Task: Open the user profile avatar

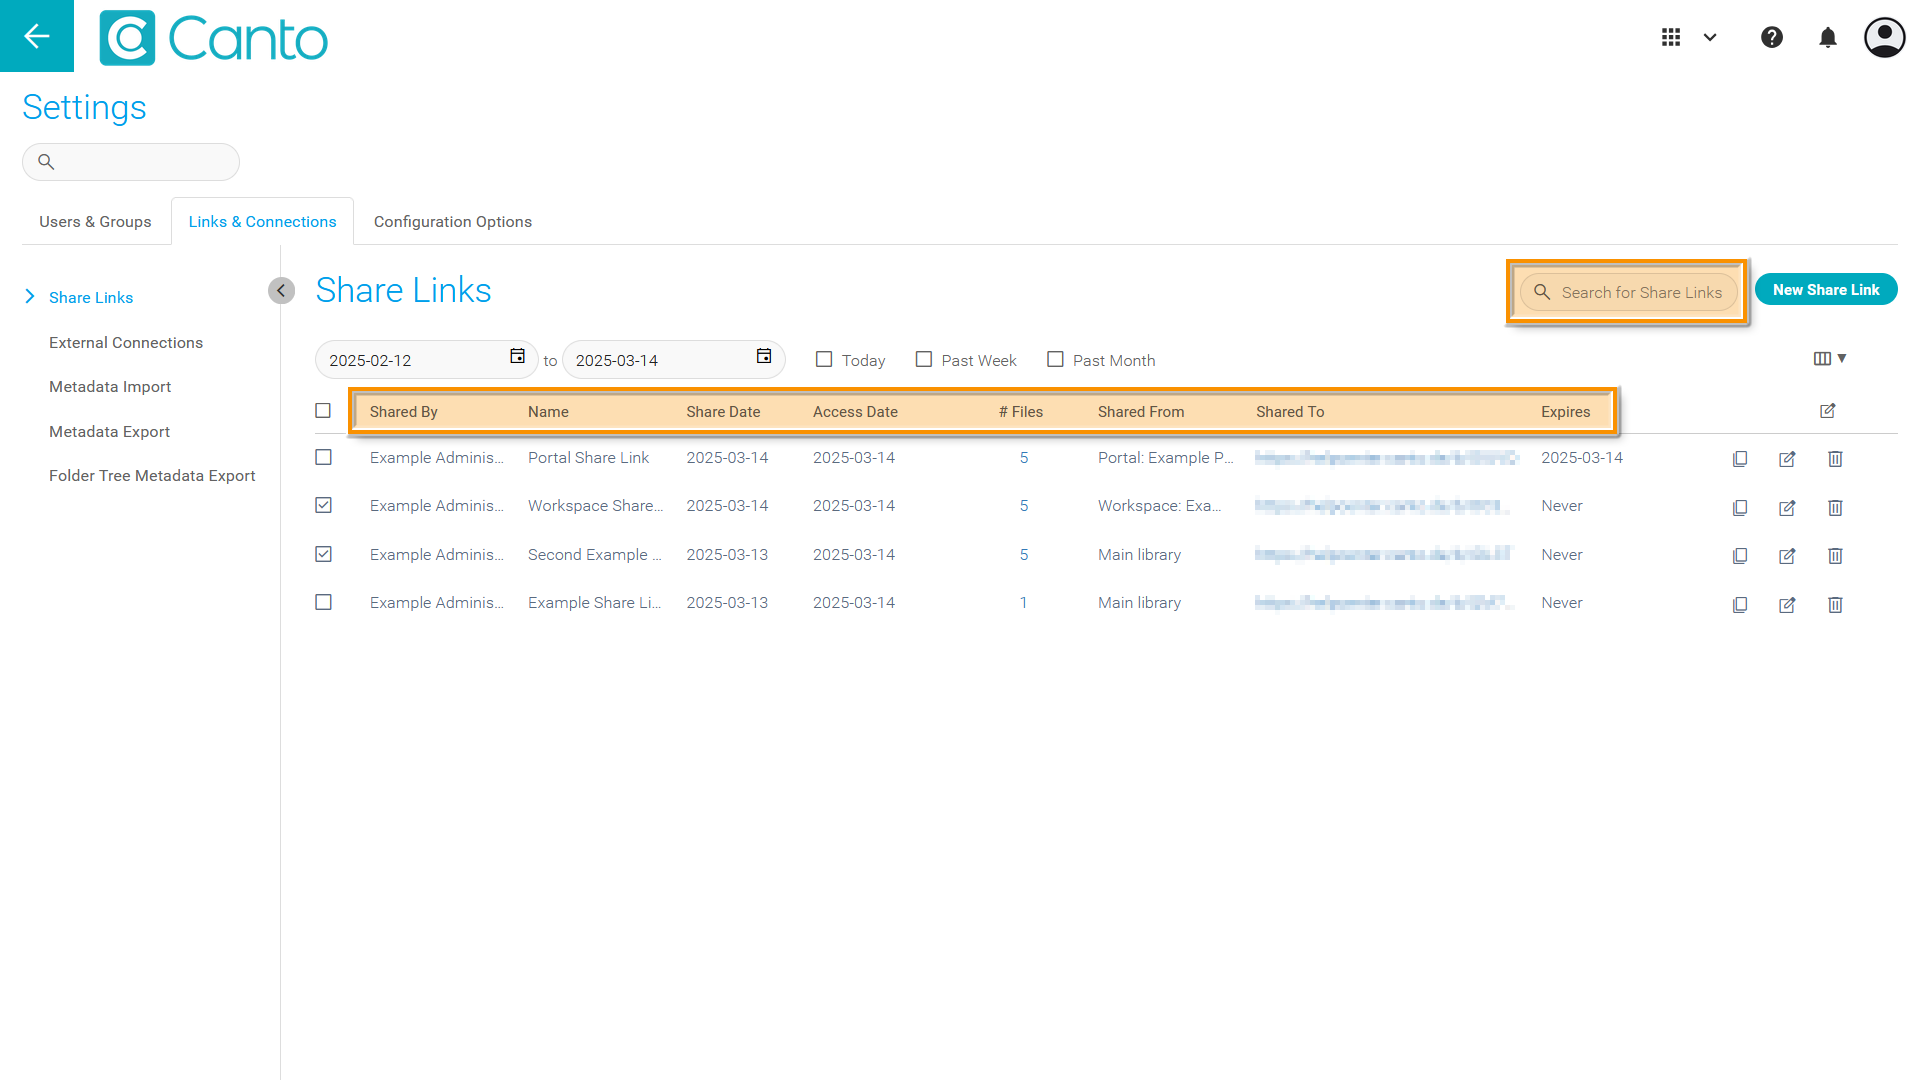Action: [1884, 37]
